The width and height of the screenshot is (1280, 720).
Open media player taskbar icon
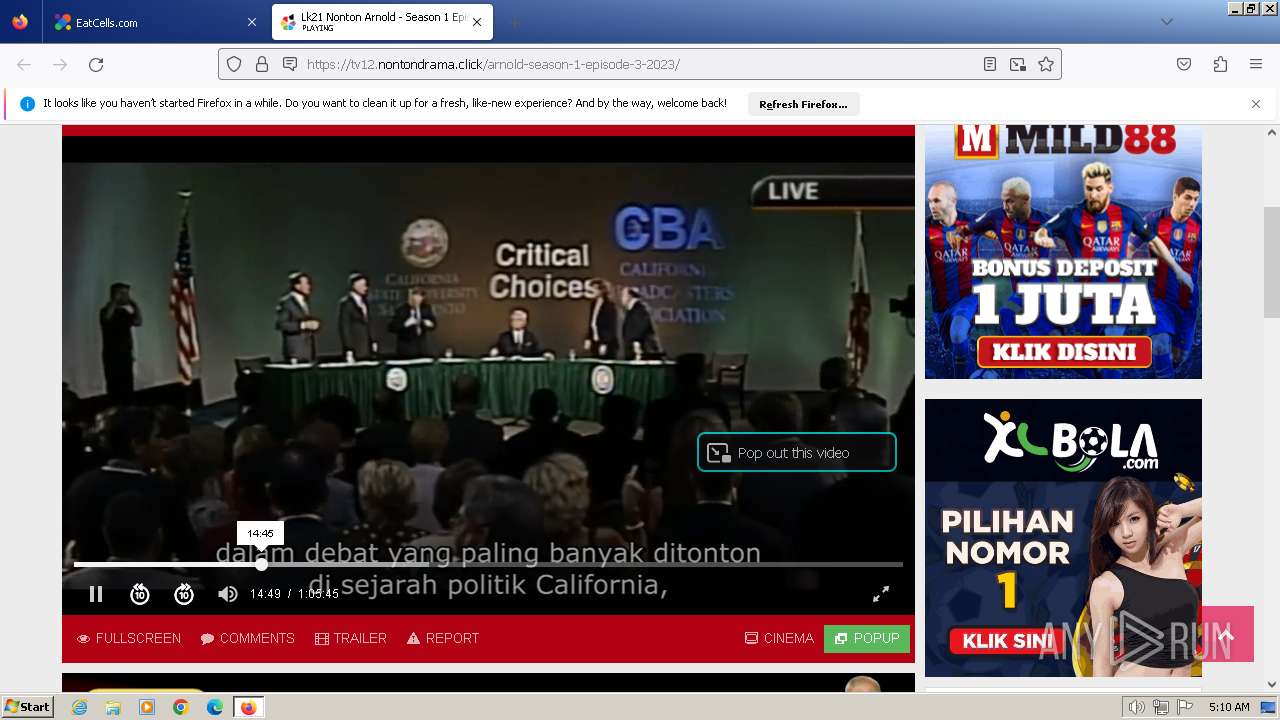[147, 707]
